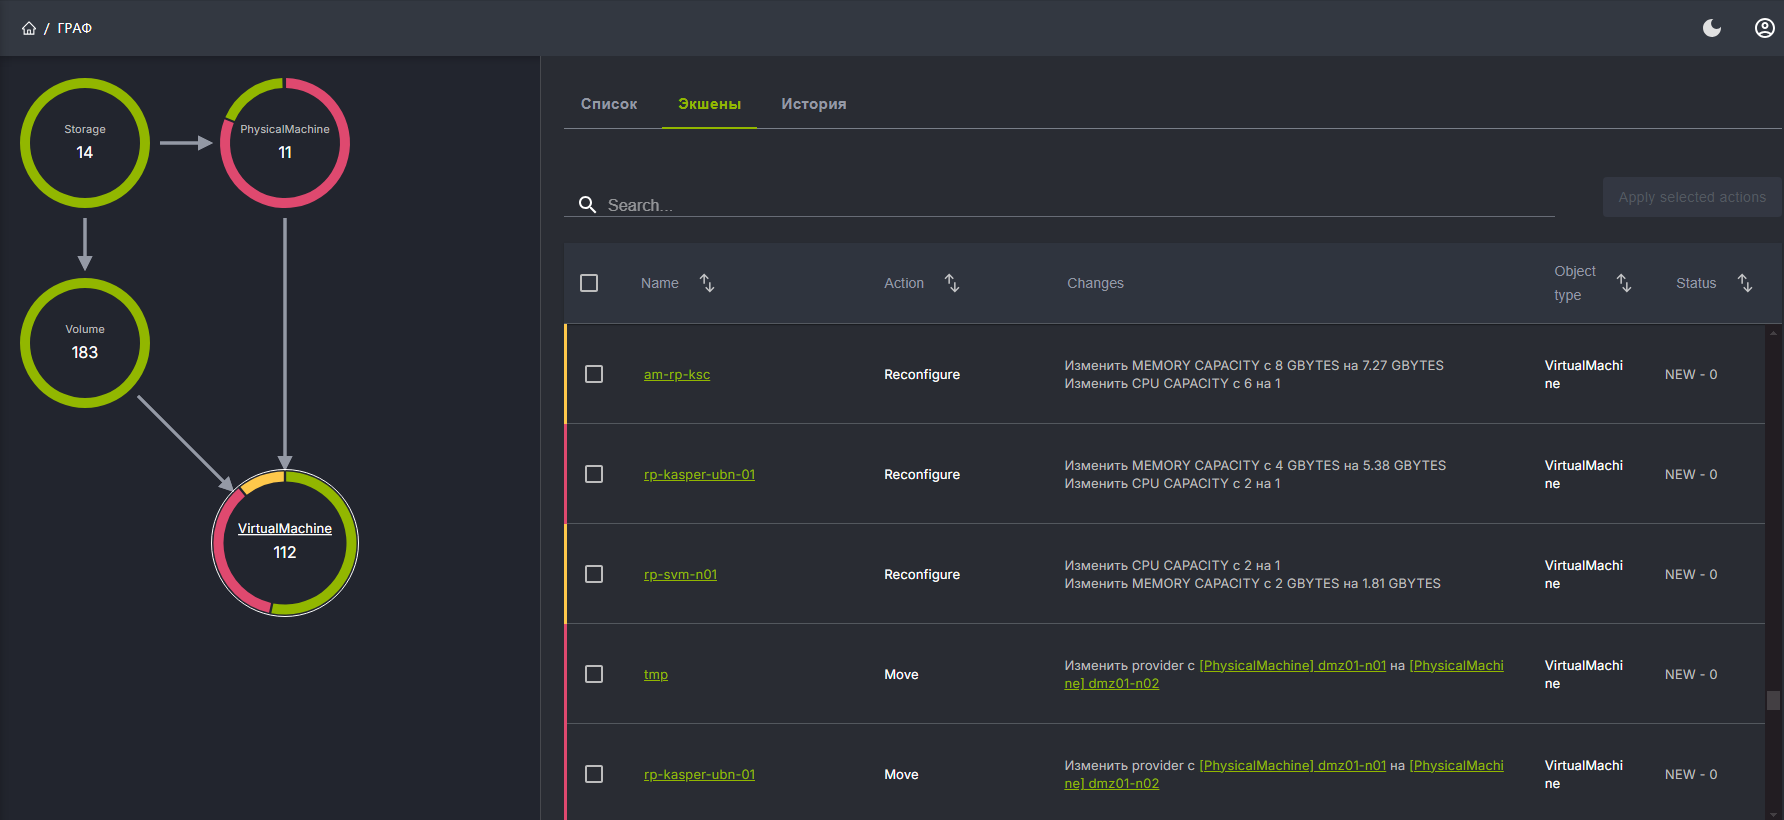Sort table by Action column

[952, 283]
